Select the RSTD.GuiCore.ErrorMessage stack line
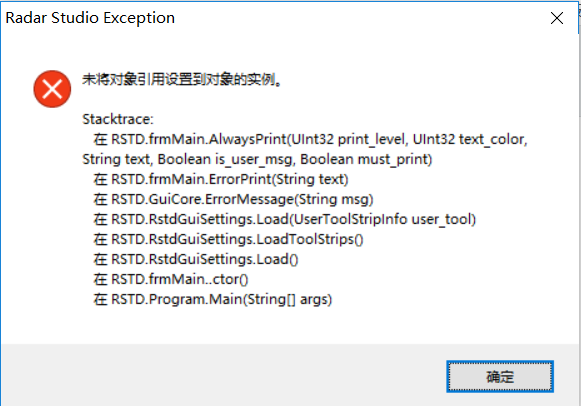The image size is (582, 406). (x=233, y=199)
